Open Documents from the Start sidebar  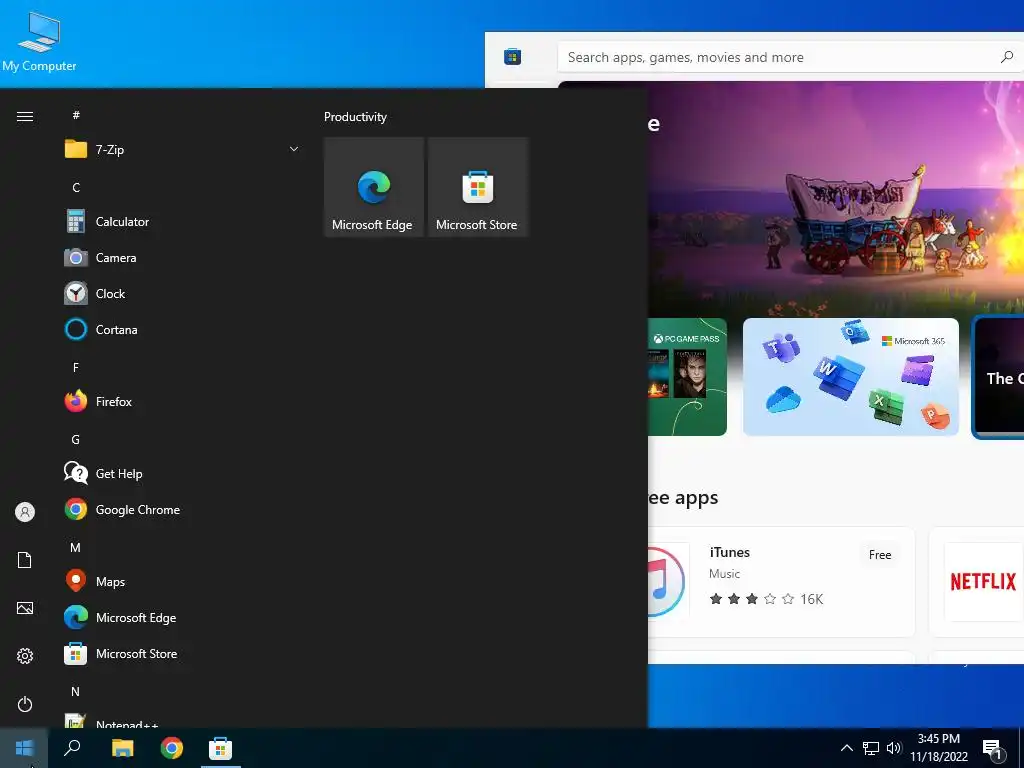point(25,560)
